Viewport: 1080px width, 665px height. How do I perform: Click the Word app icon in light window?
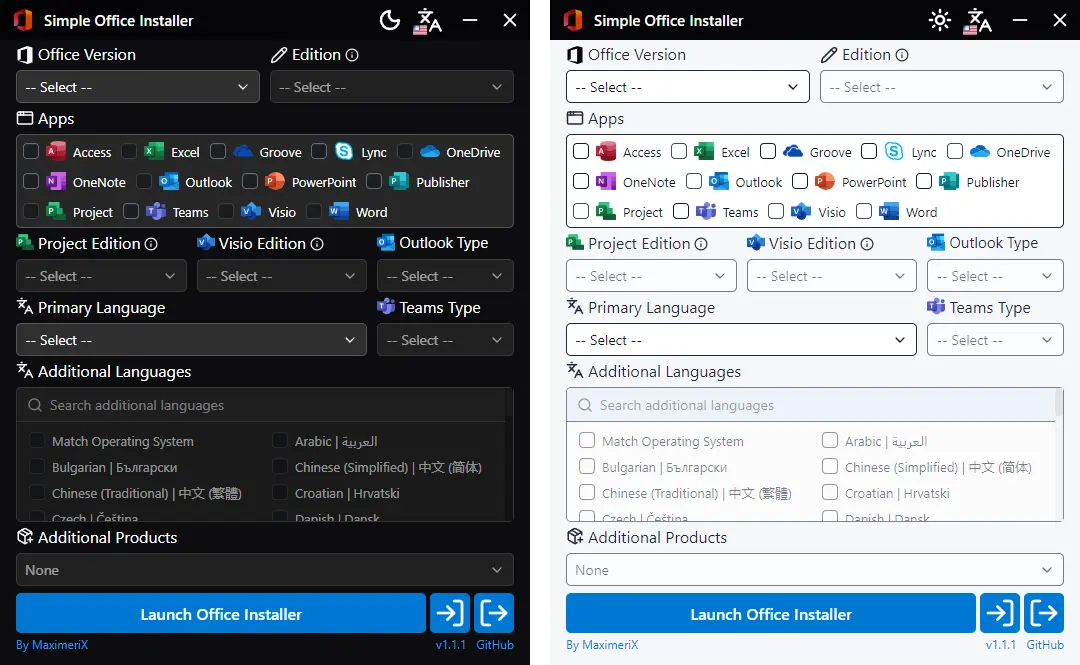point(889,212)
